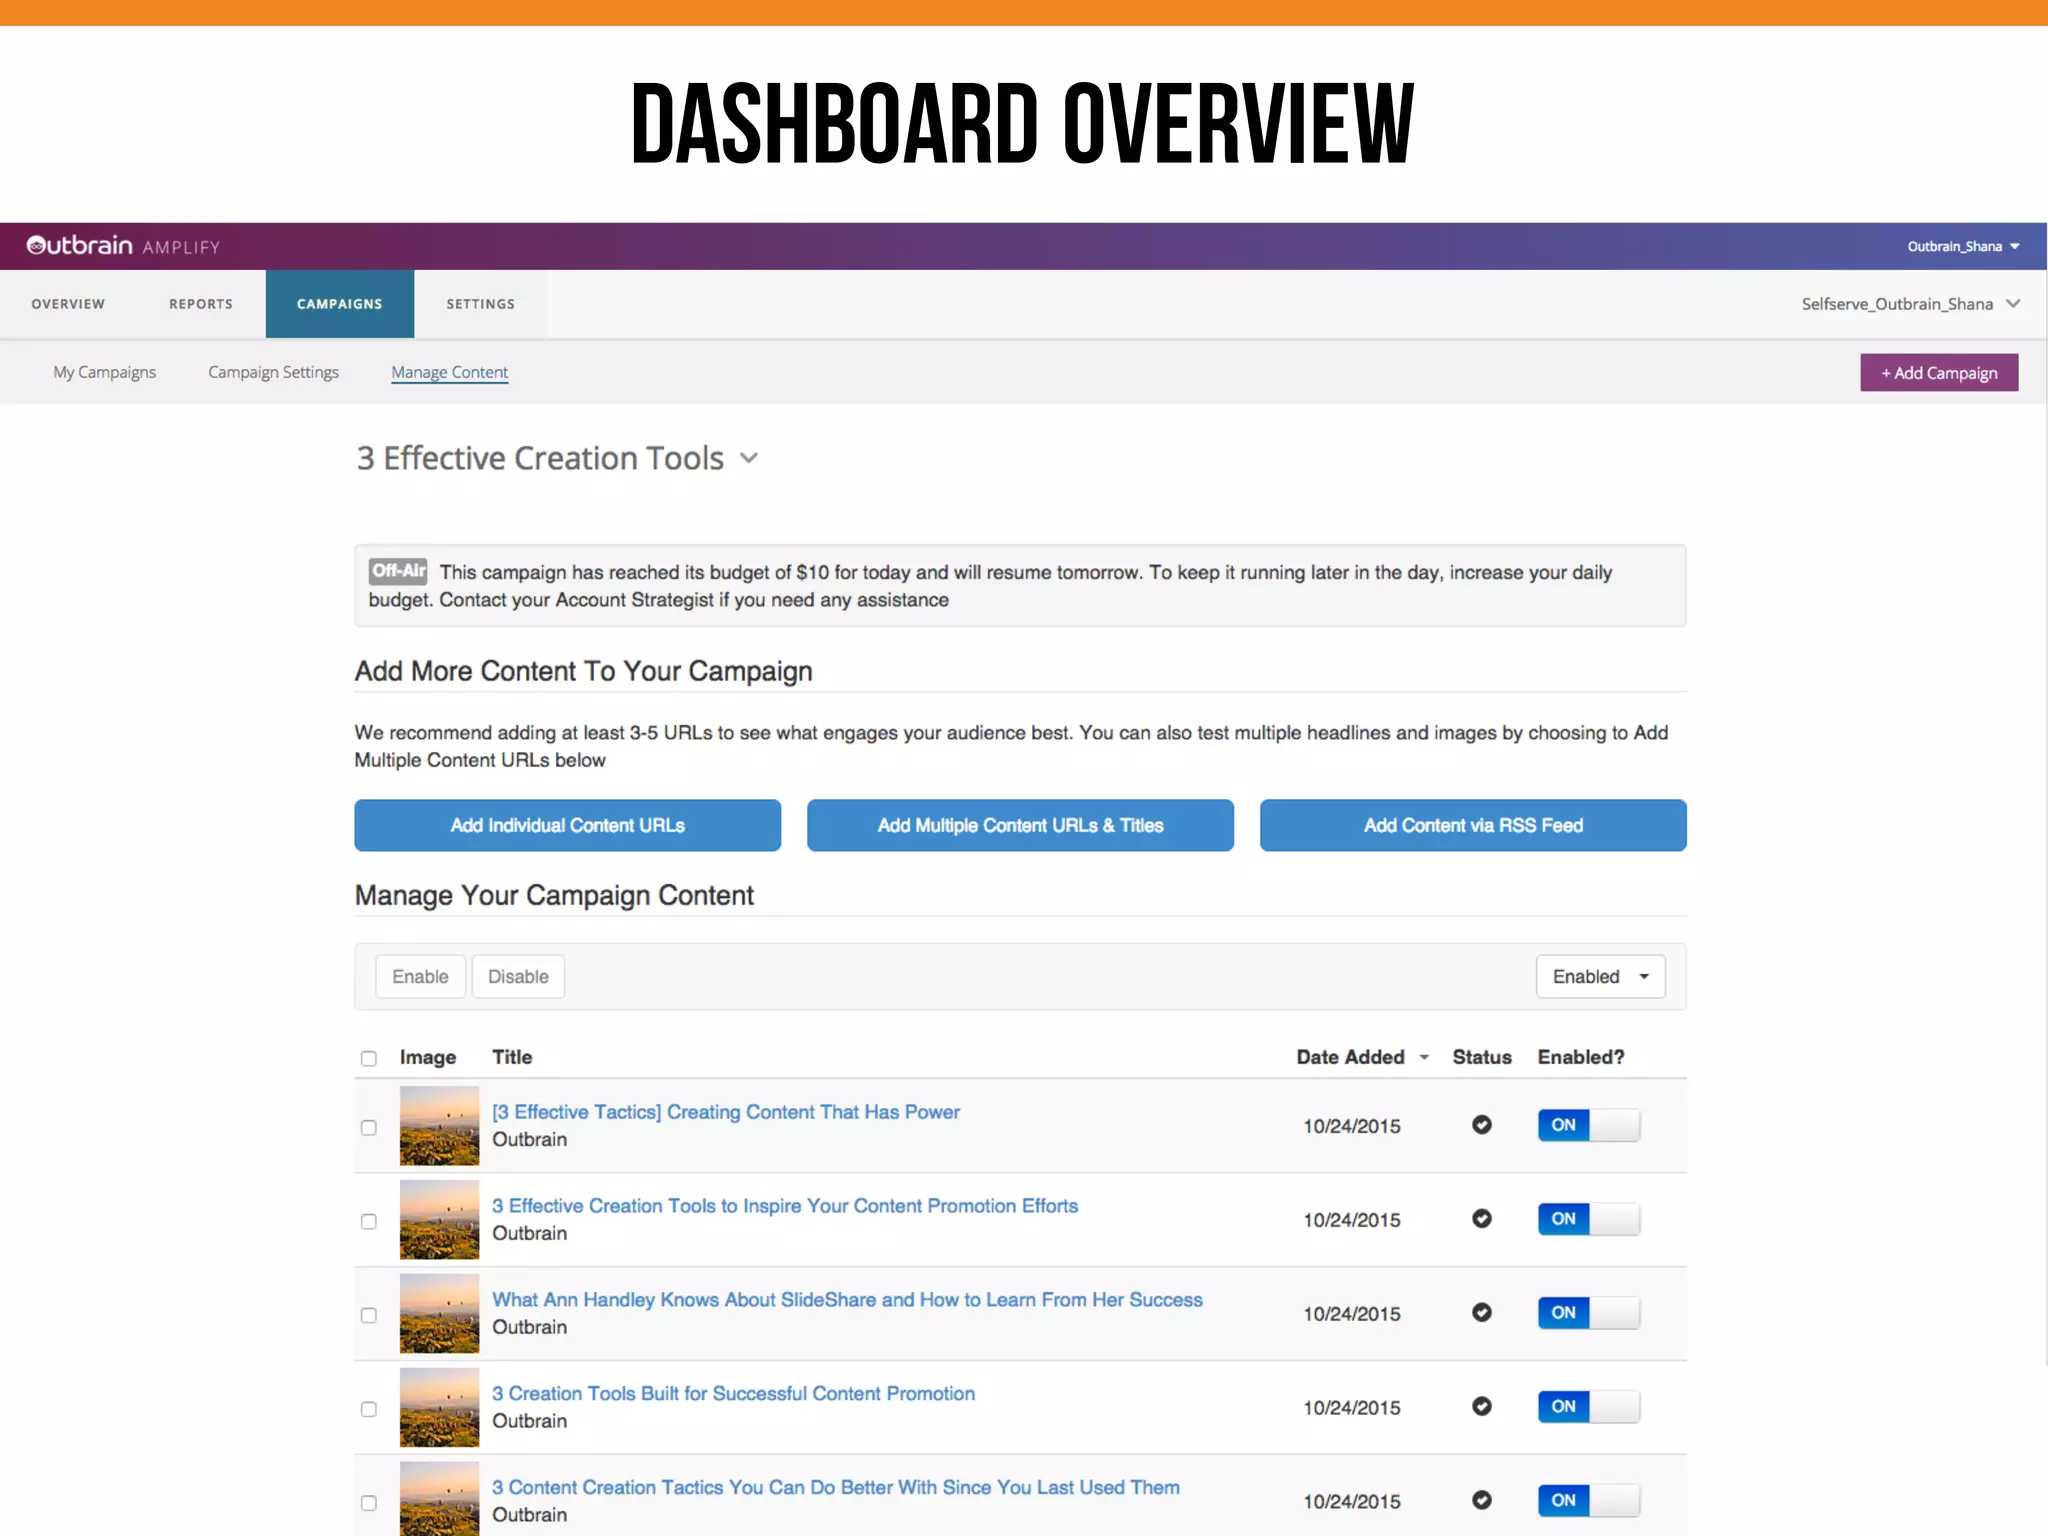
Task: Click status checkmark for 3 Content Creation Tactics row
Action: click(1482, 1500)
